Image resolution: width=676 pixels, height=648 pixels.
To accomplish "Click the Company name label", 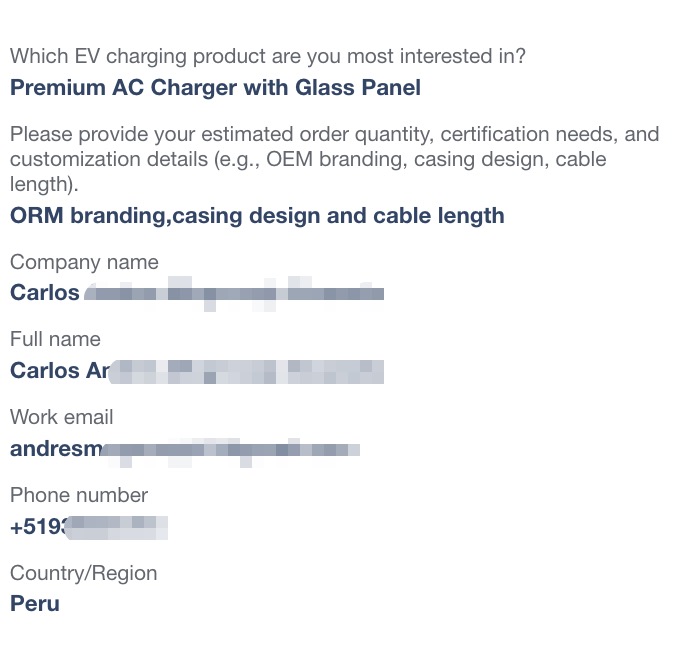I will click(x=84, y=262).
